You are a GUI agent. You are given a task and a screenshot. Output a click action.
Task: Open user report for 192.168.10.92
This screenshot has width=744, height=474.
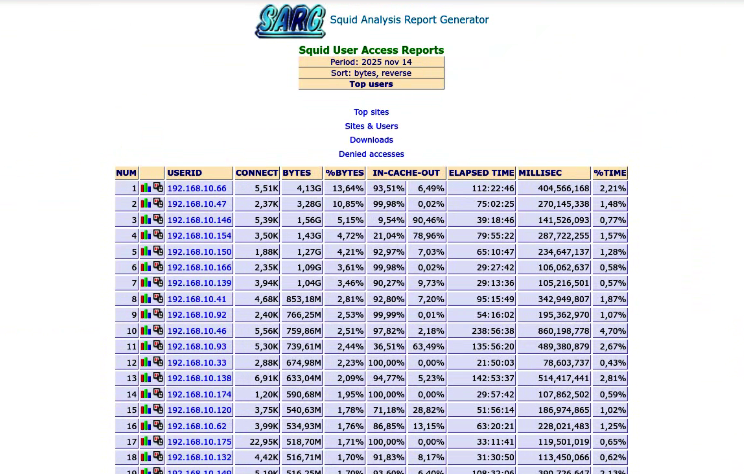[x=197, y=315]
